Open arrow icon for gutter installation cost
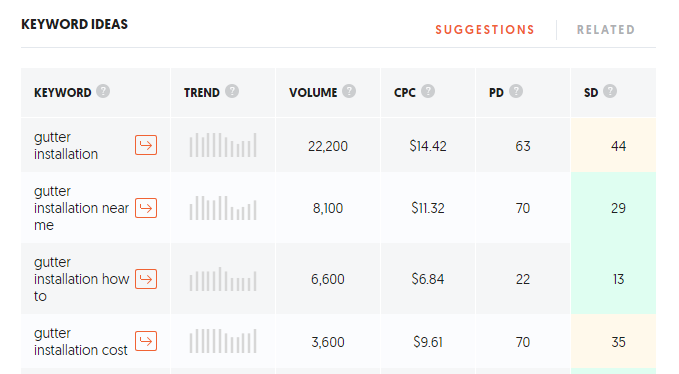This screenshot has height=374, width=679. coord(146,341)
